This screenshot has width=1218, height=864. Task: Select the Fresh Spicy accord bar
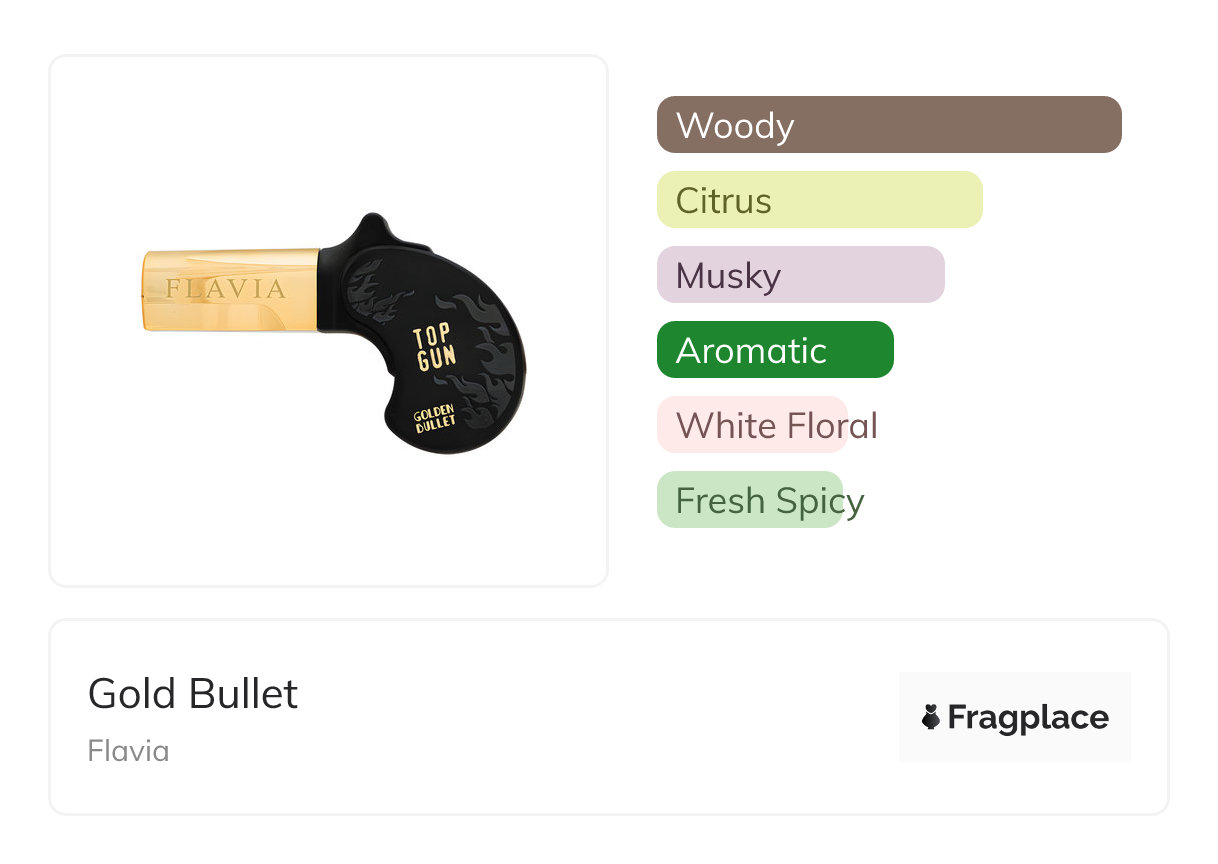[x=750, y=500]
